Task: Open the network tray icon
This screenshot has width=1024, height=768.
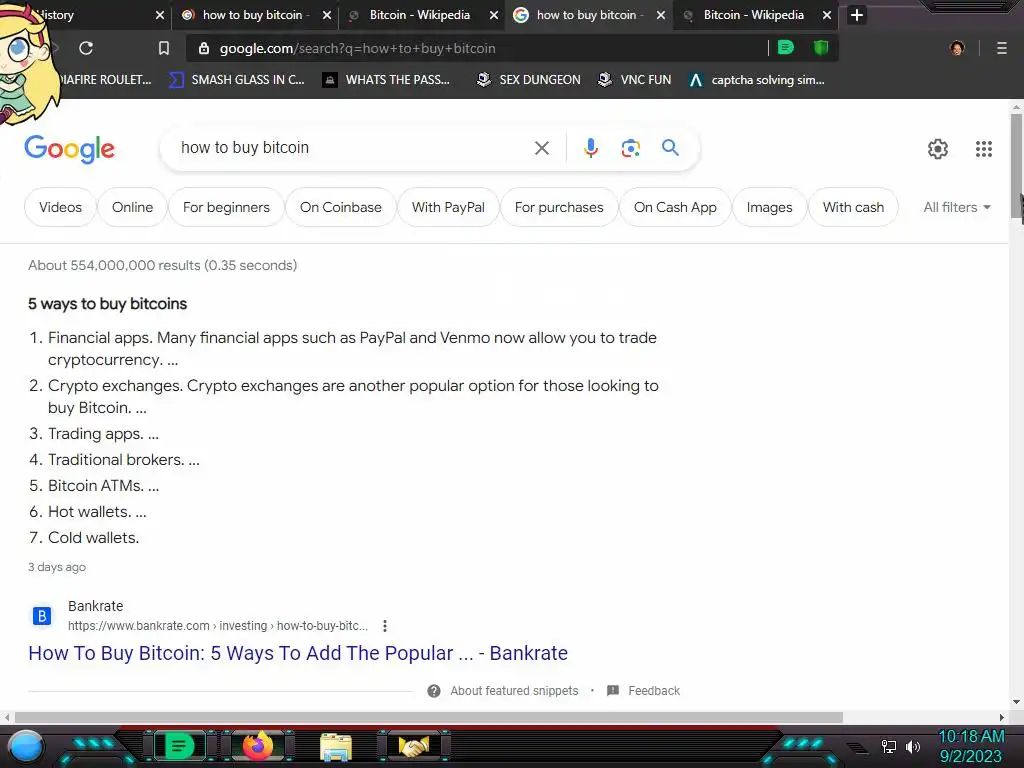Action: coord(889,746)
